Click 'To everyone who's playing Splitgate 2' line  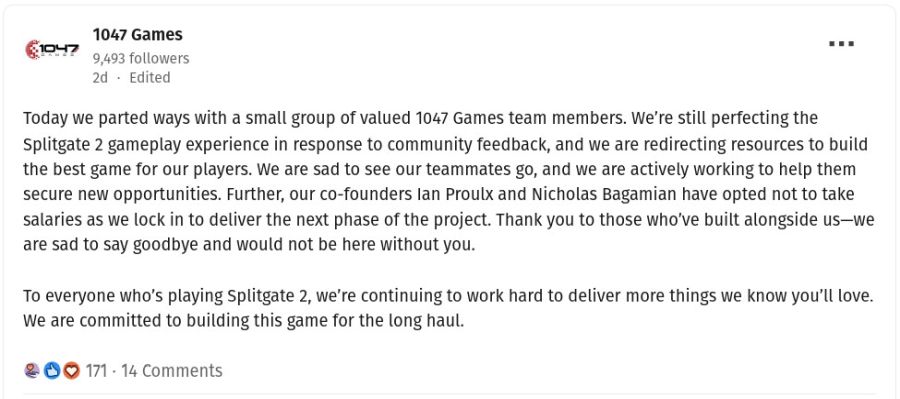pyautogui.click(x=167, y=296)
